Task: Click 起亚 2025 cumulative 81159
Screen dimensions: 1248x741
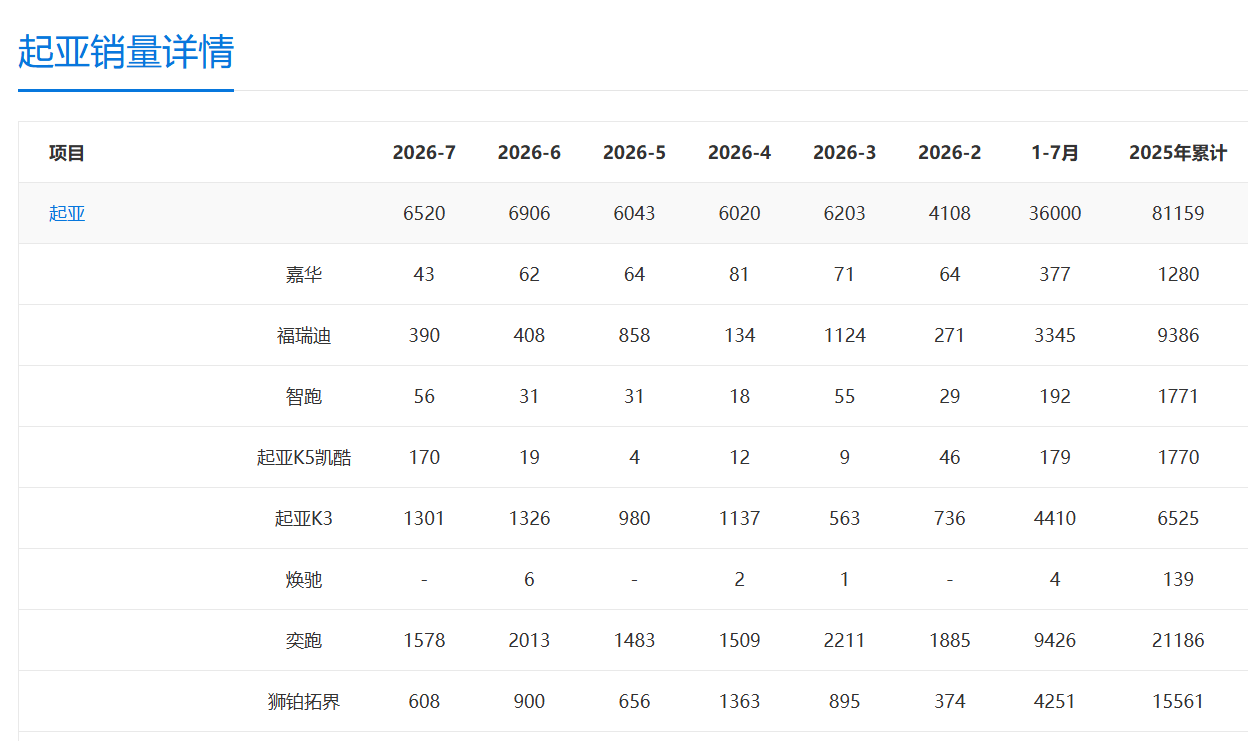Action: [x=1178, y=213]
